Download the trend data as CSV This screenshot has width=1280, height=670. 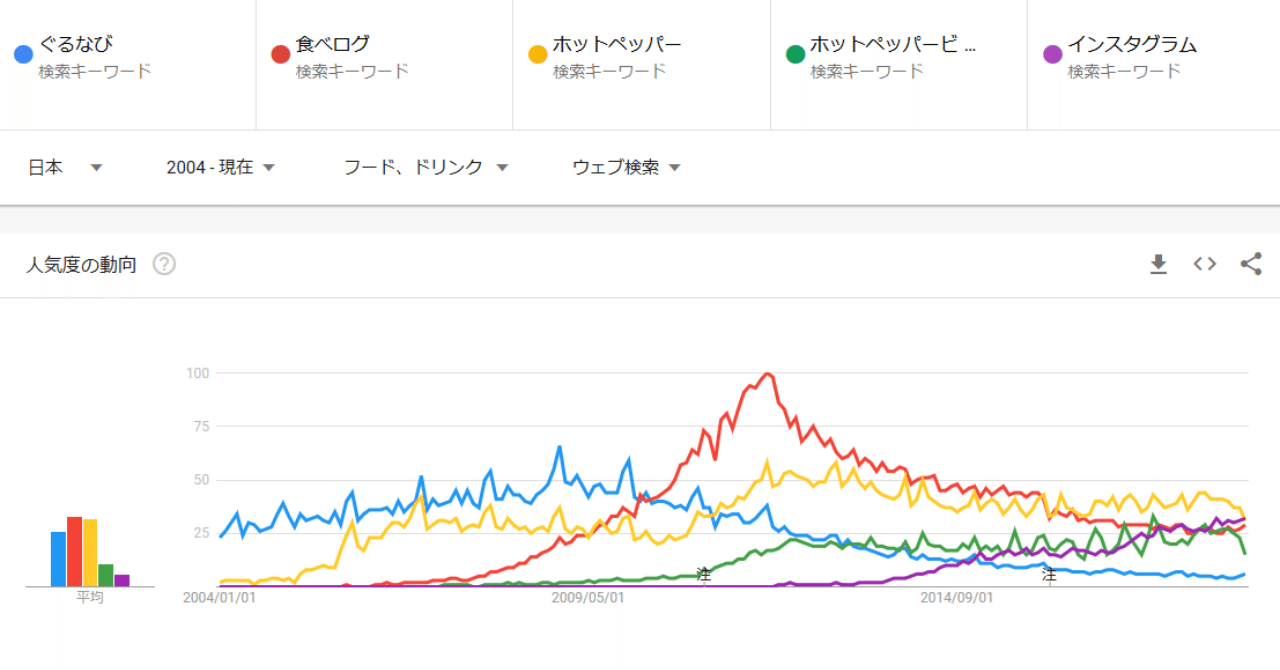[1158, 264]
